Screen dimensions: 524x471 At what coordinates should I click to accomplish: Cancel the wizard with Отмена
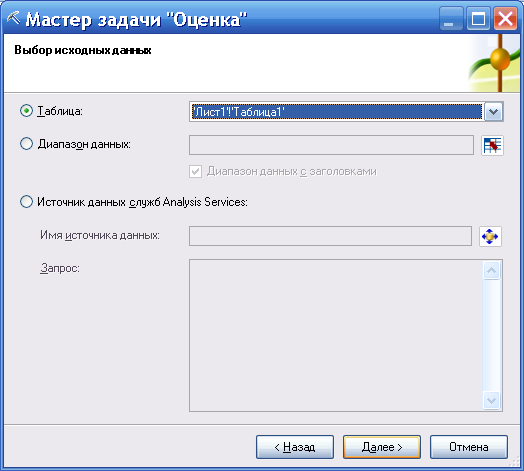point(469,447)
